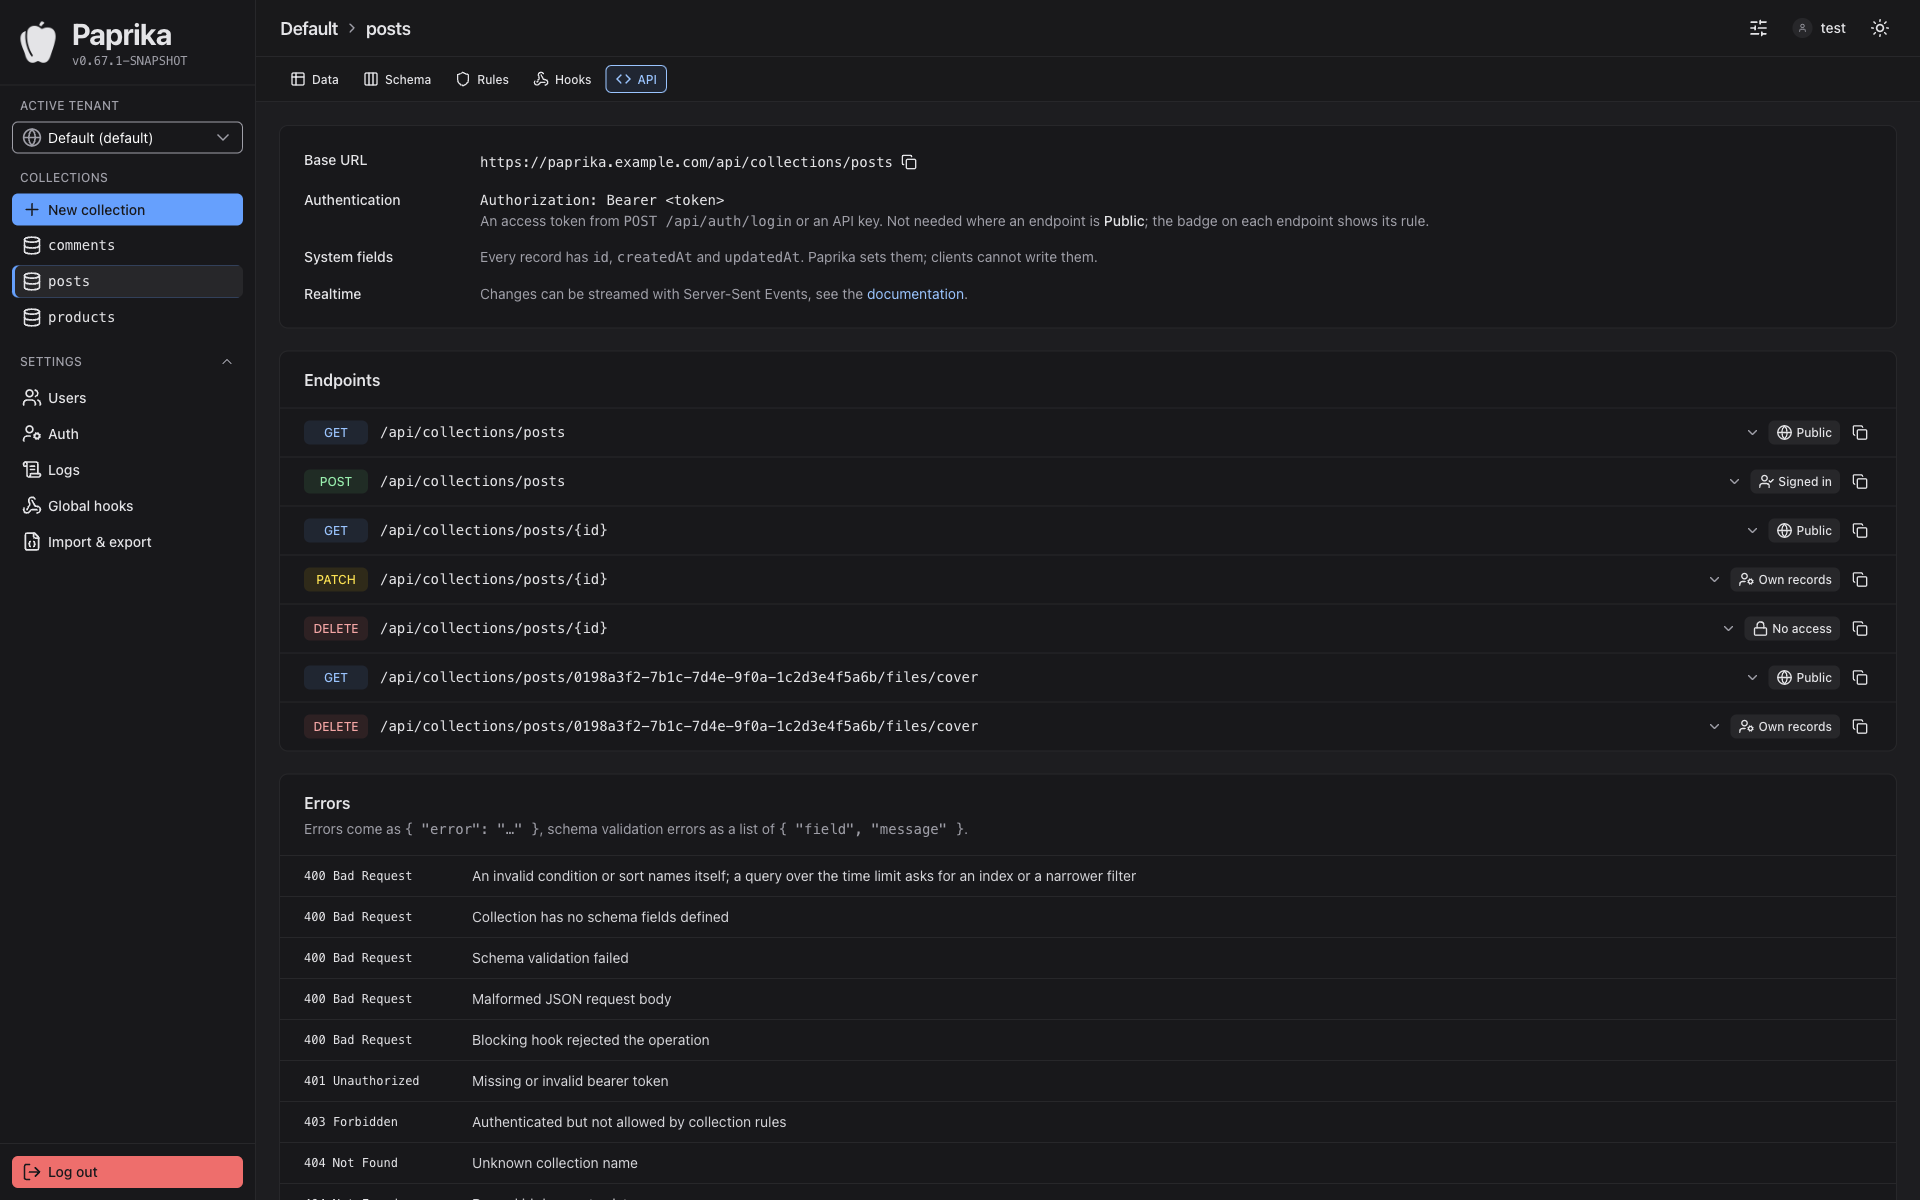The width and height of the screenshot is (1920, 1200).
Task: Open the documentation link
Action: (915, 294)
